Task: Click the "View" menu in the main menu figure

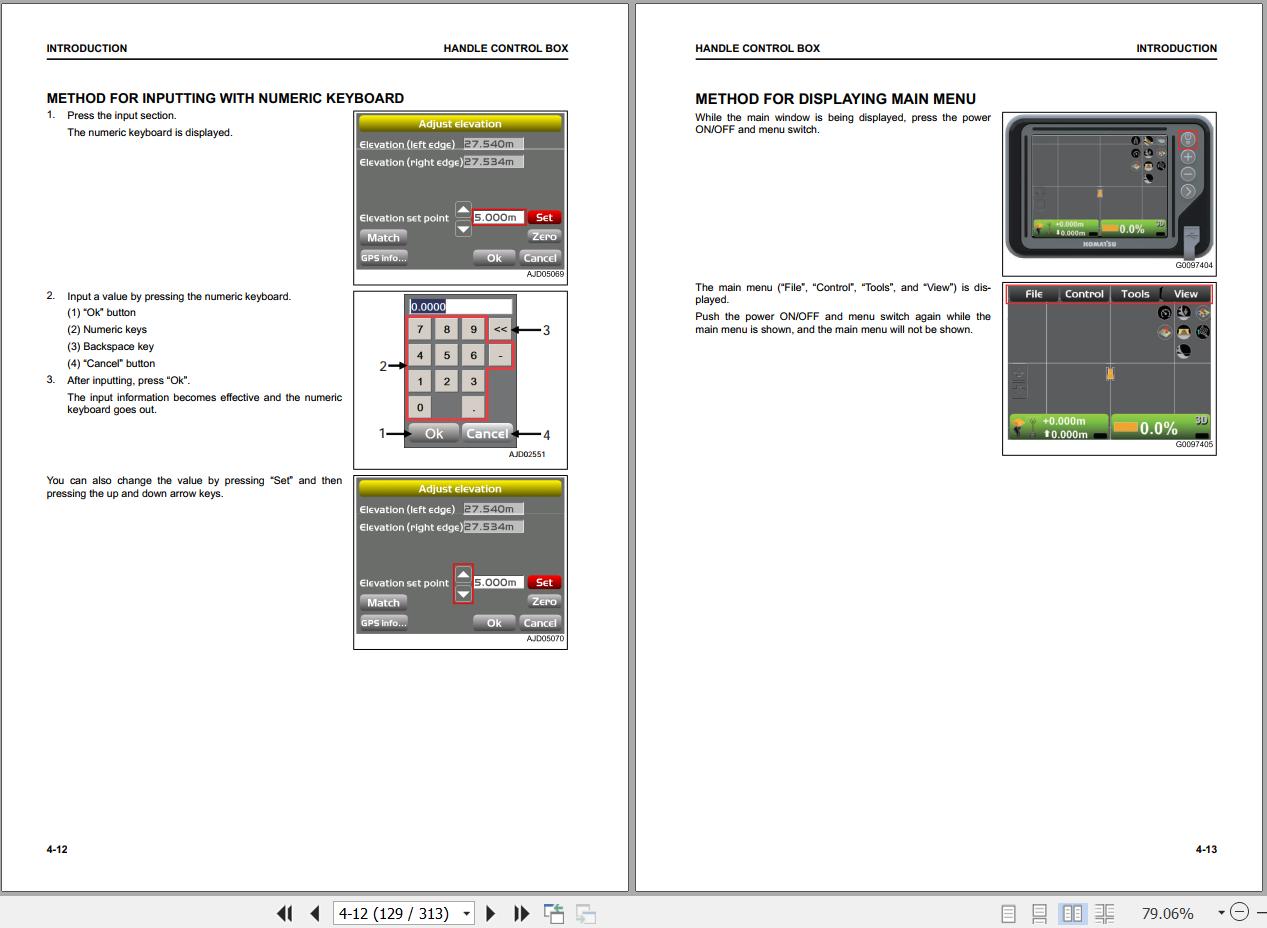Action: click(1186, 294)
